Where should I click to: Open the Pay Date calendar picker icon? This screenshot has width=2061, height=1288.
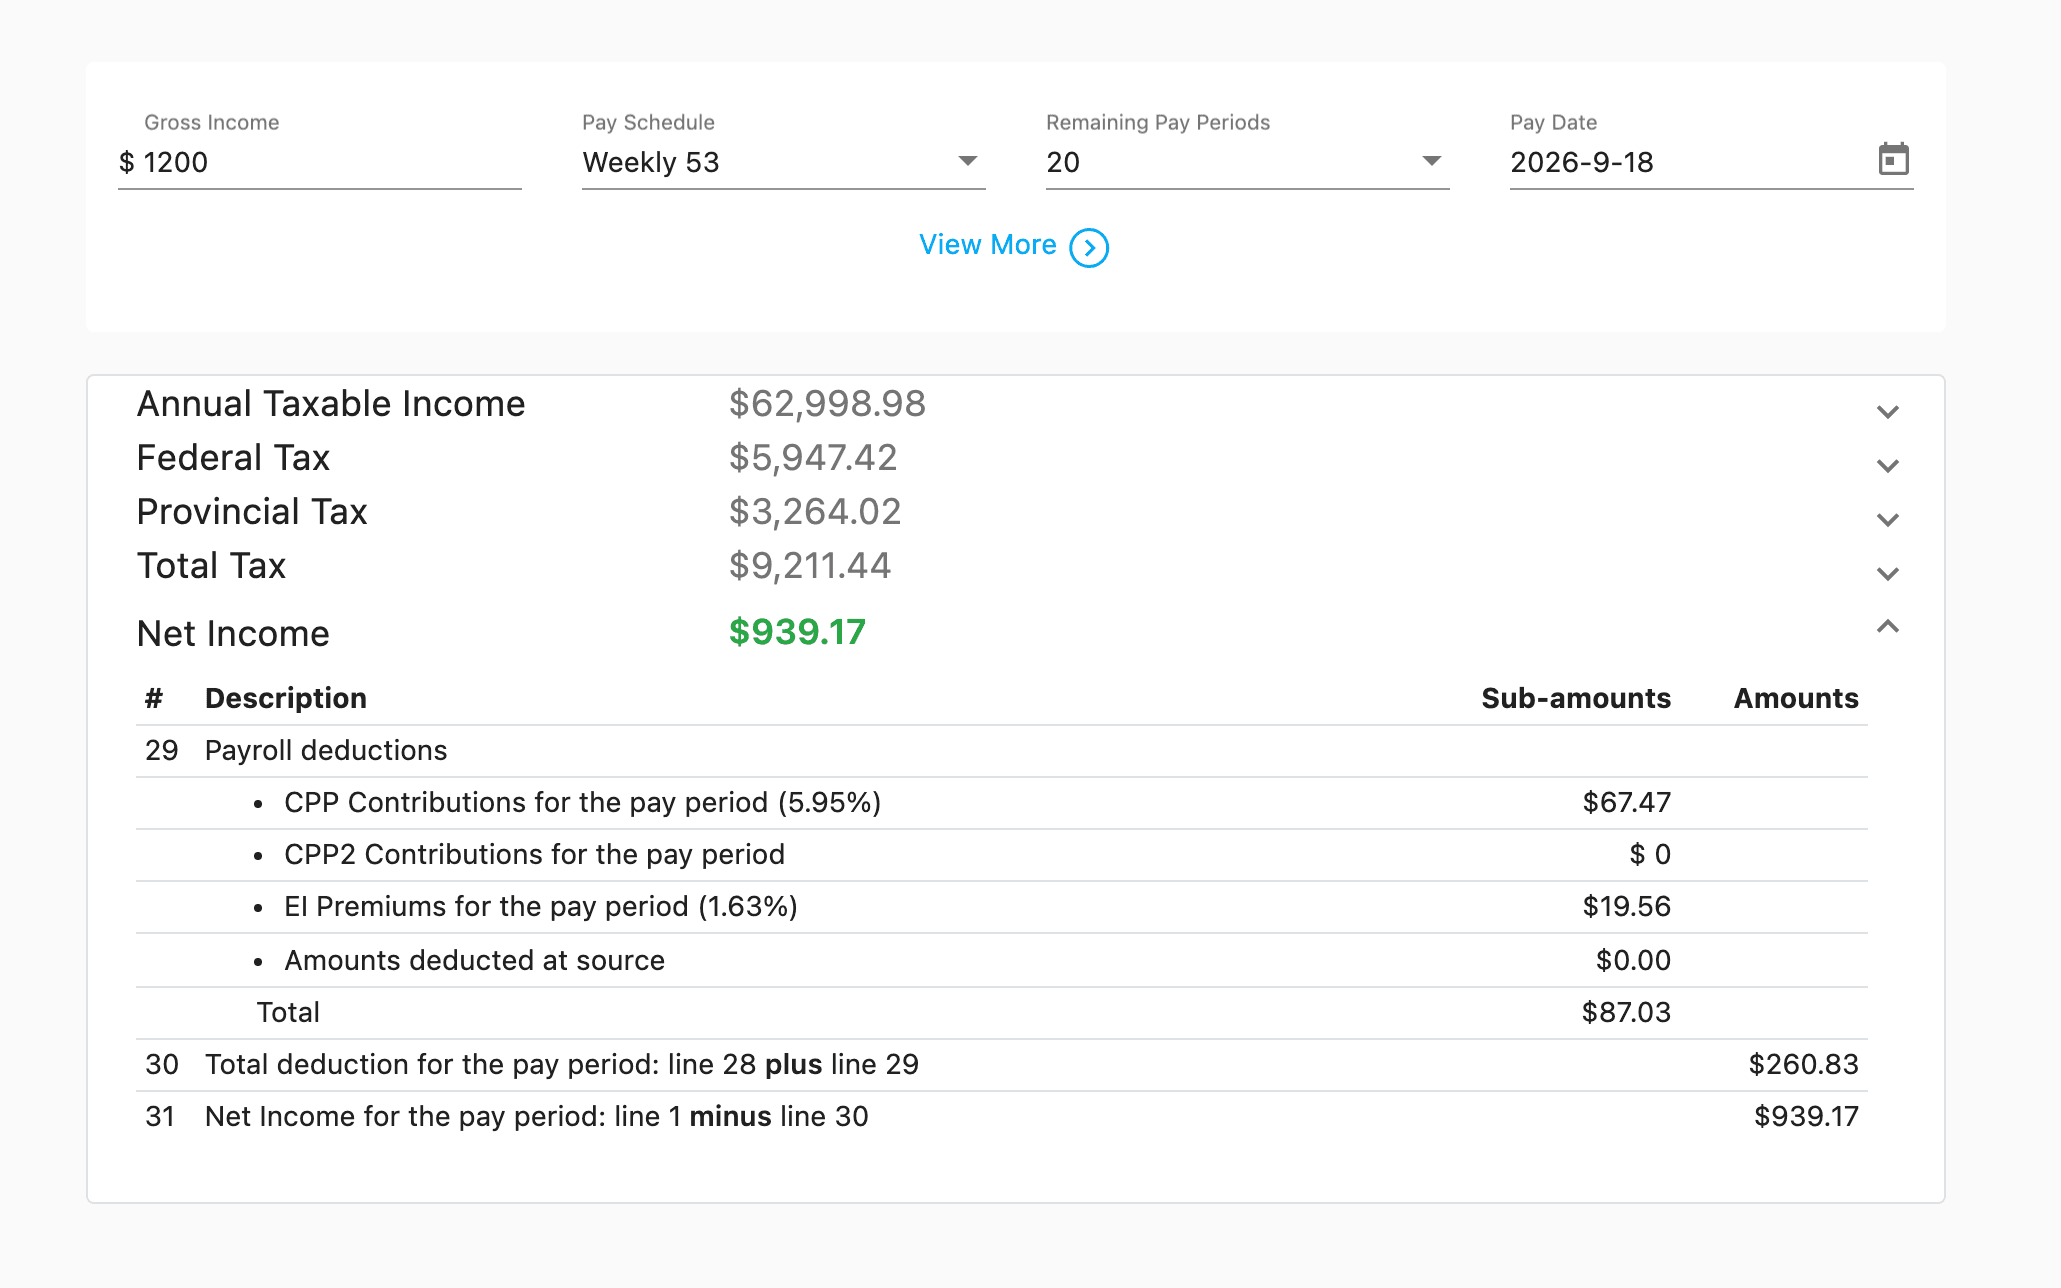[x=1893, y=160]
